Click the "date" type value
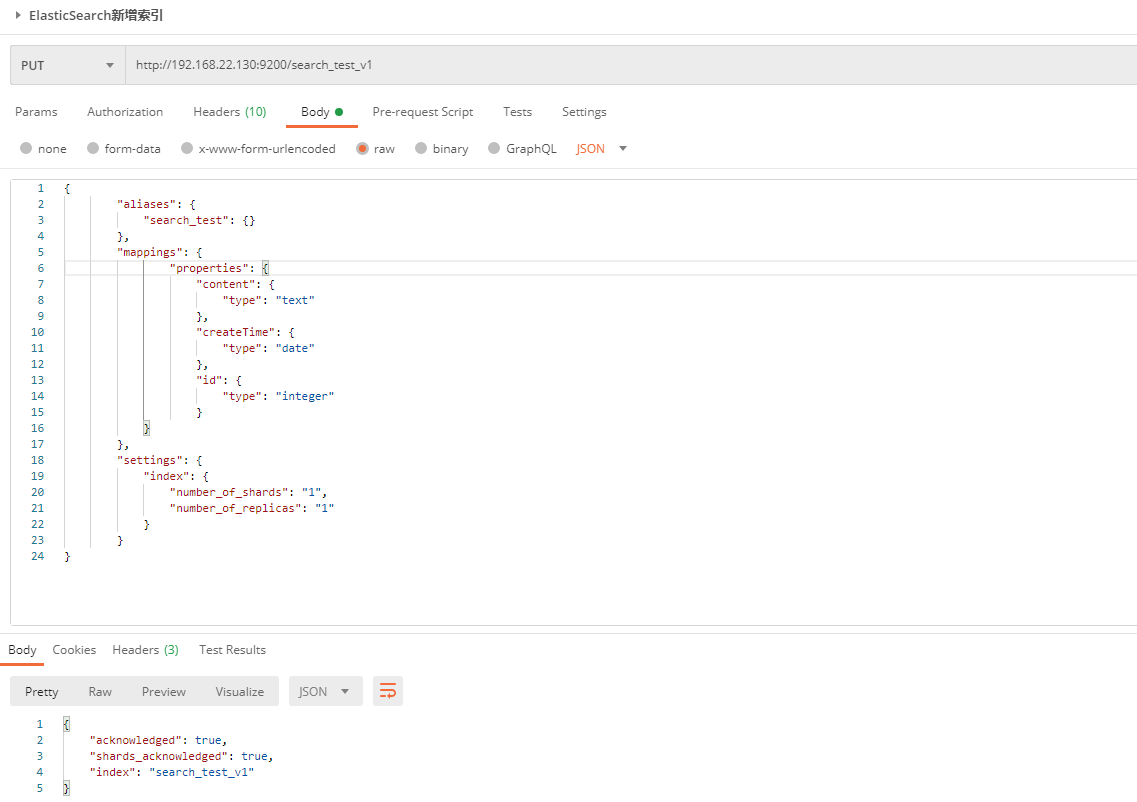1137x802 pixels. 295,348
